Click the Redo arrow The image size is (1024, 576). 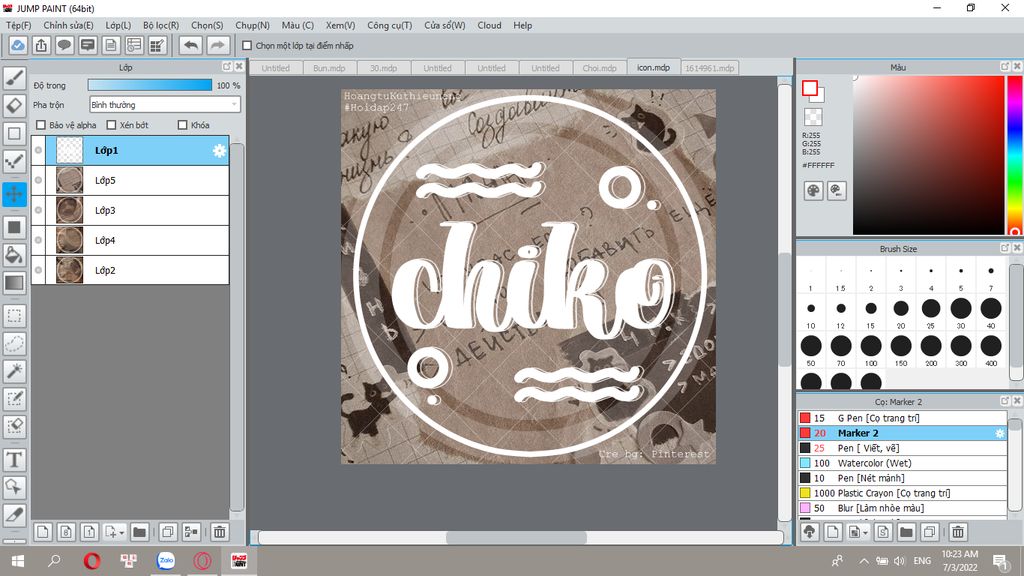pyautogui.click(x=217, y=46)
